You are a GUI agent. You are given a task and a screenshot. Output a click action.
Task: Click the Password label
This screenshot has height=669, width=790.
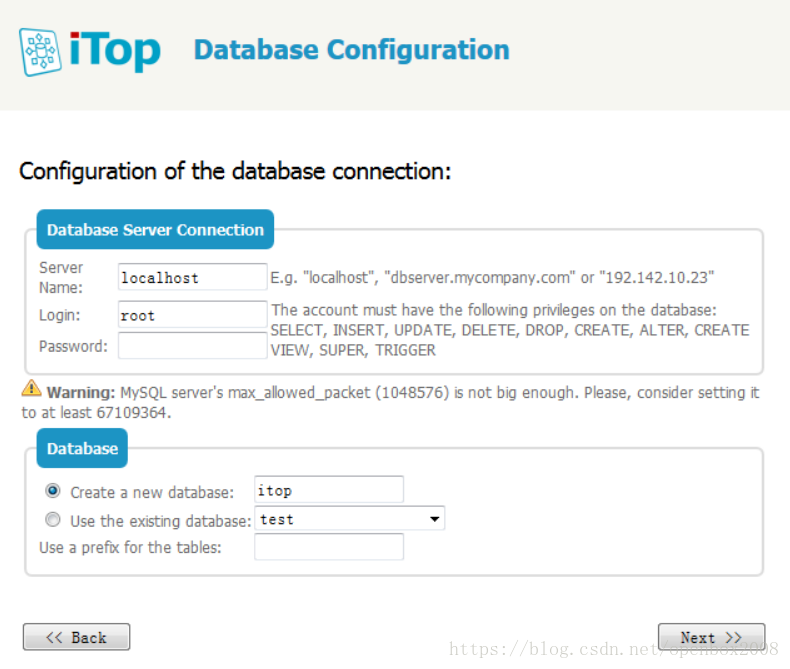74,347
